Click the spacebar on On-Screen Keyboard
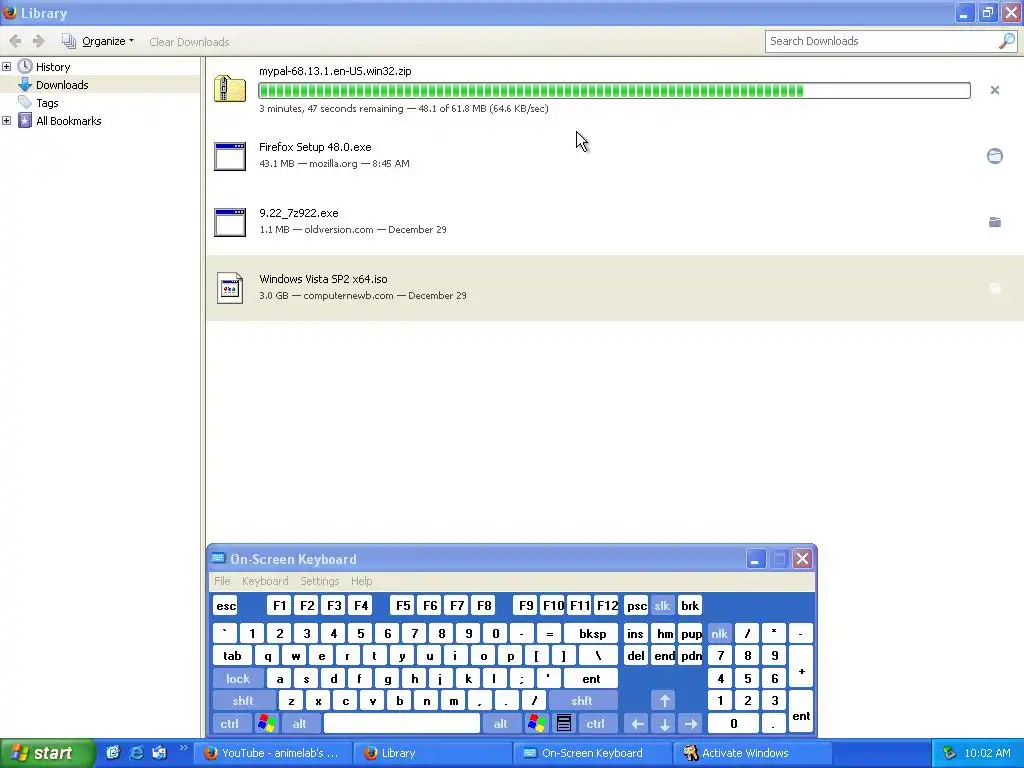This screenshot has width=1024, height=768. (x=402, y=723)
